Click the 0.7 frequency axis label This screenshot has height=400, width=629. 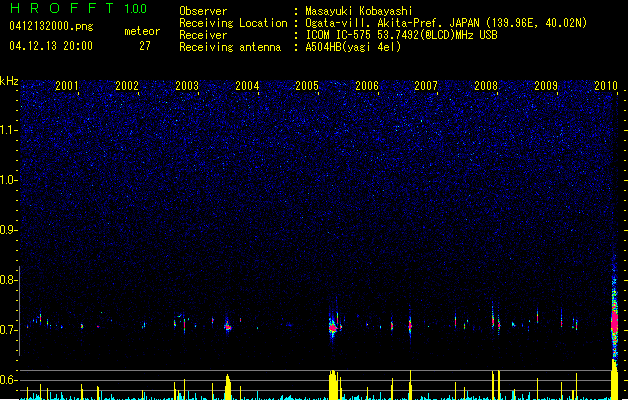(x=8, y=330)
